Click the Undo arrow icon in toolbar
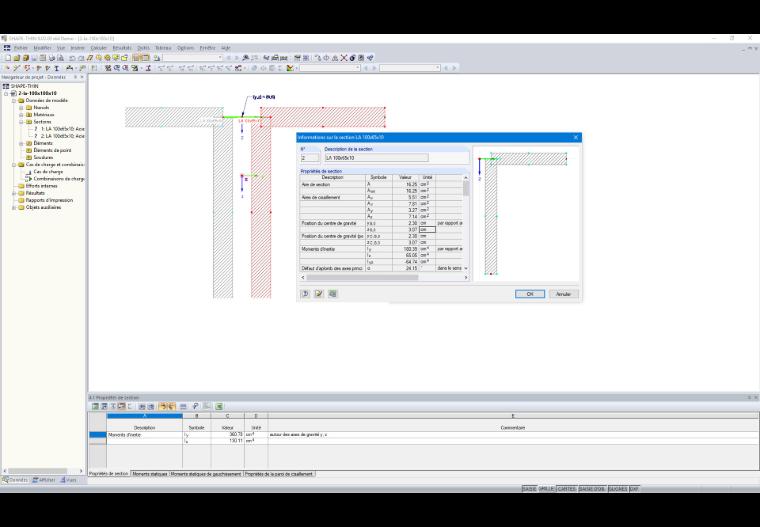The image size is (760, 527). (x=72, y=58)
